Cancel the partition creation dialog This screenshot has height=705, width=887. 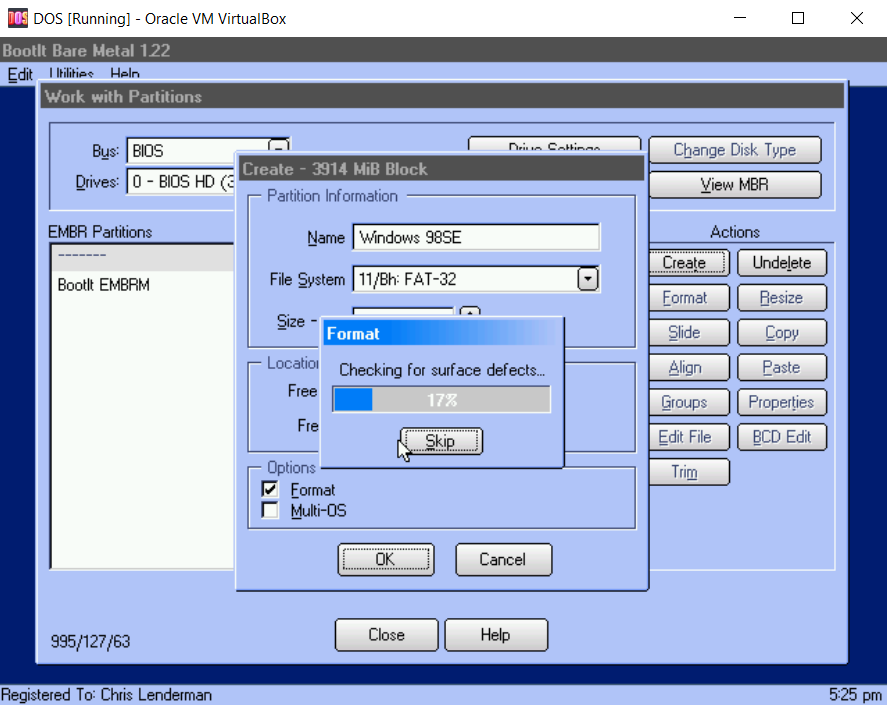(x=503, y=559)
